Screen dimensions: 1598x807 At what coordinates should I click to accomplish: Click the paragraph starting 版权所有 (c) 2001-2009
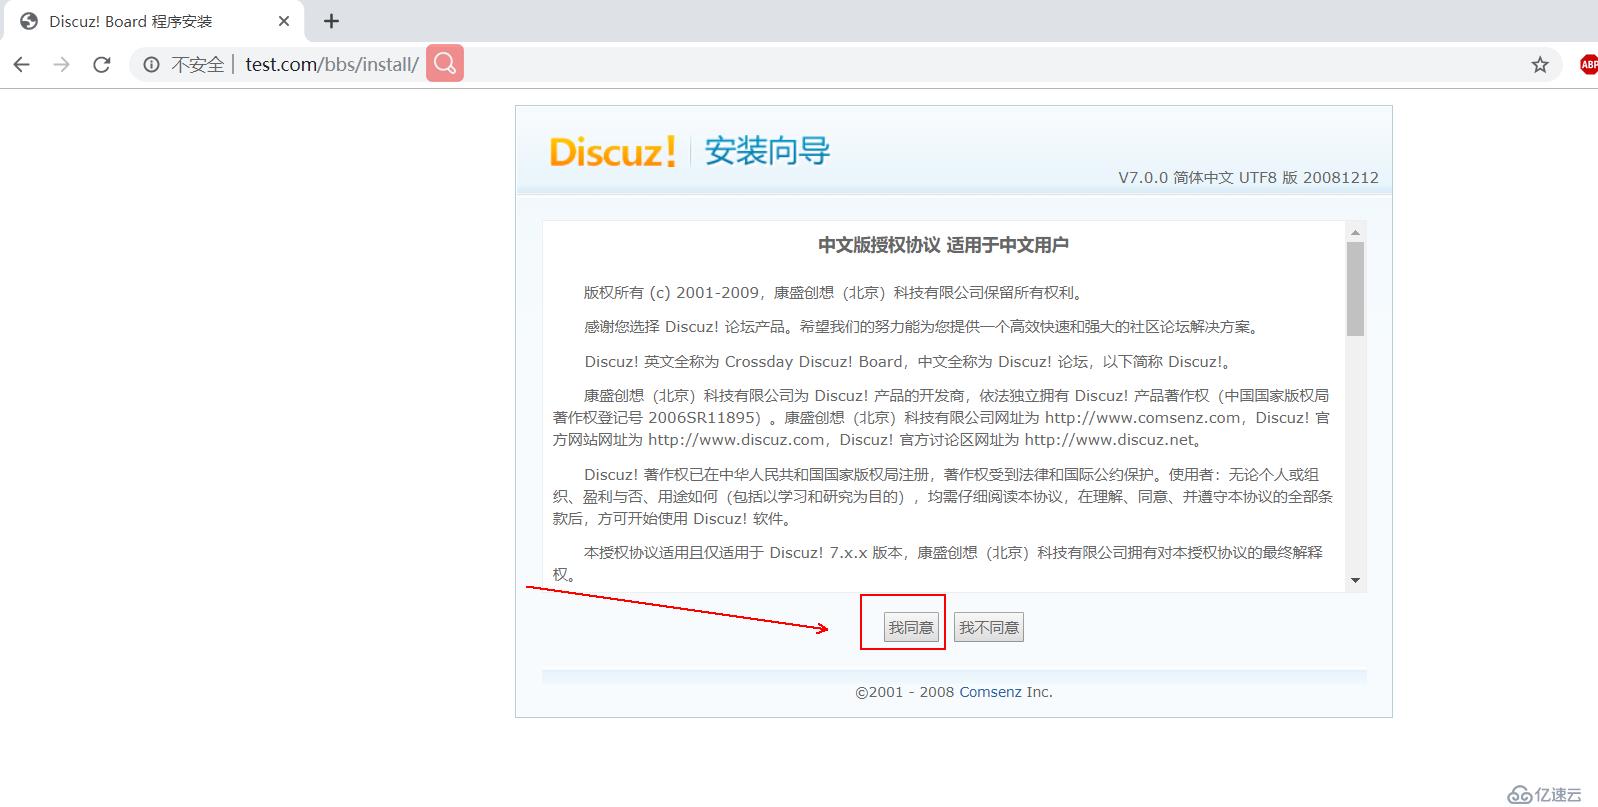(x=834, y=293)
